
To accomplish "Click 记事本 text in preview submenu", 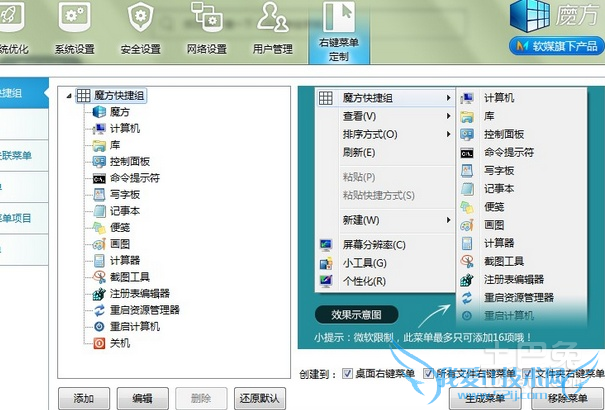I will coord(499,189).
